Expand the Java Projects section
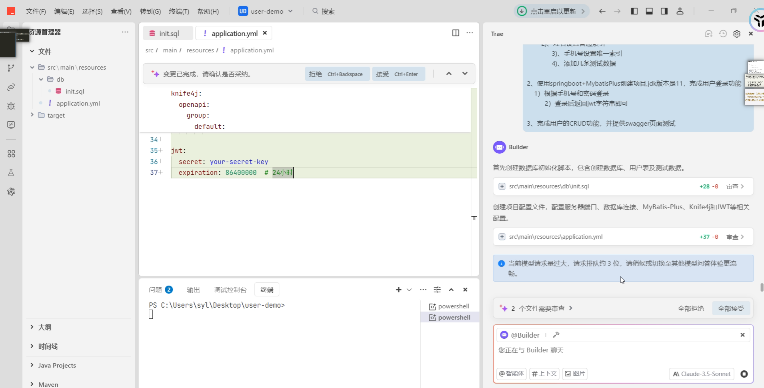 coord(32,365)
